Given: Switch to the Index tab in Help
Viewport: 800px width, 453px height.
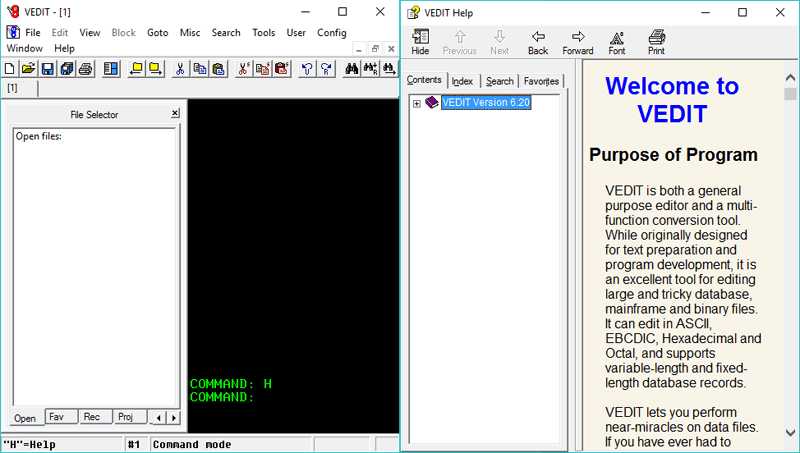Looking at the screenshot, I should (462, 81).
